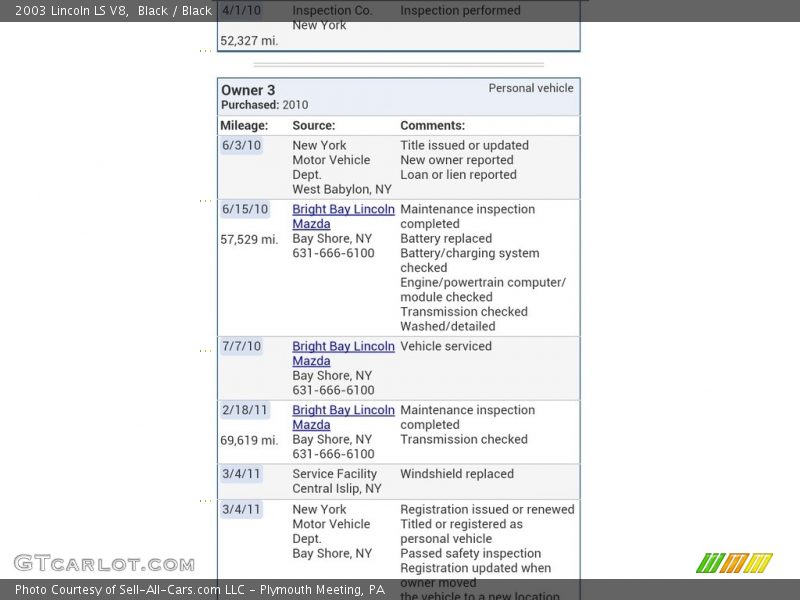Click the Mileage: column header
Screen dimensions: 800x600
(x=244, y=126)
